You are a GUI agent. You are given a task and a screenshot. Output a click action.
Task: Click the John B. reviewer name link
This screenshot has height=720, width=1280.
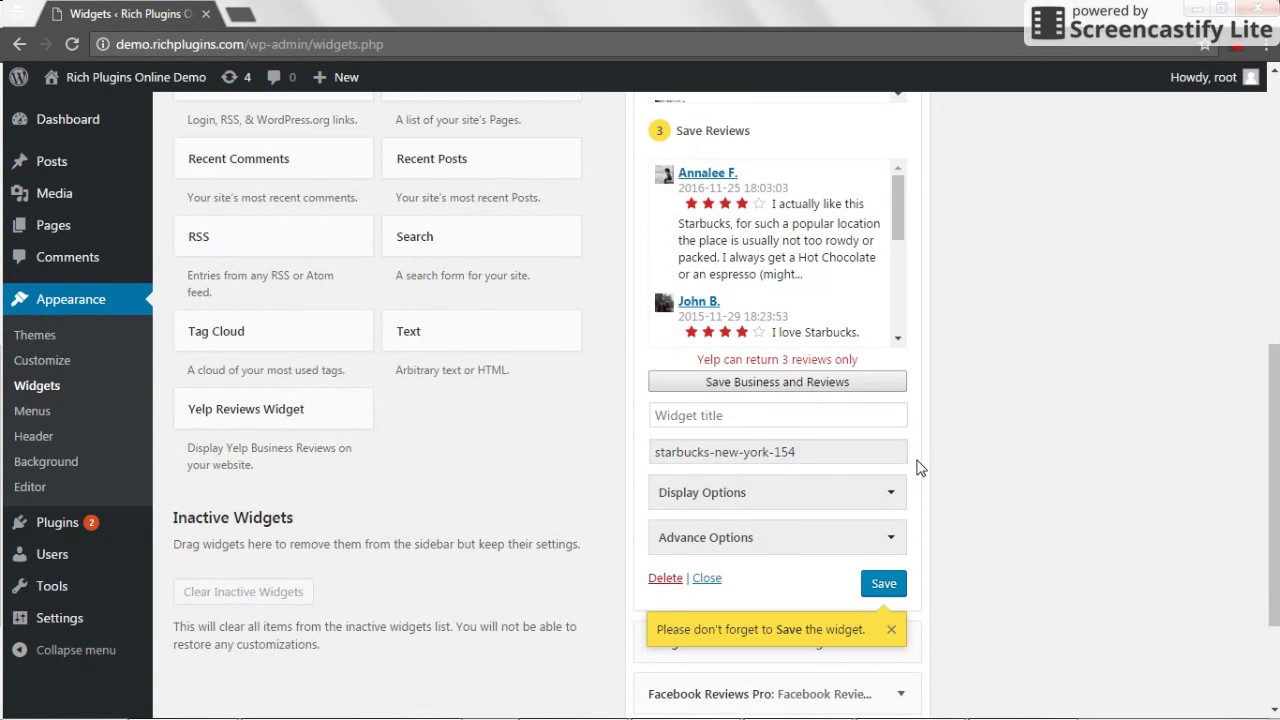[699, 301]
